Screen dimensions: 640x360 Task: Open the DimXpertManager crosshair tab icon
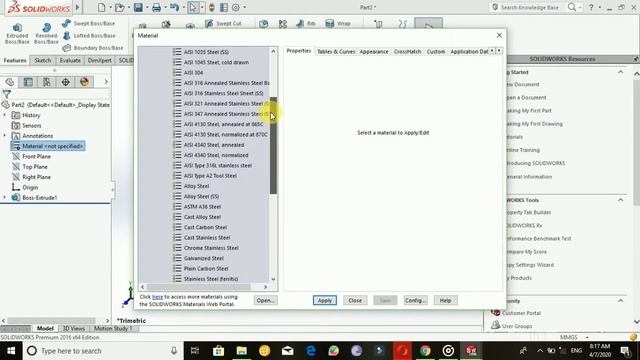(x=66, y=82)
